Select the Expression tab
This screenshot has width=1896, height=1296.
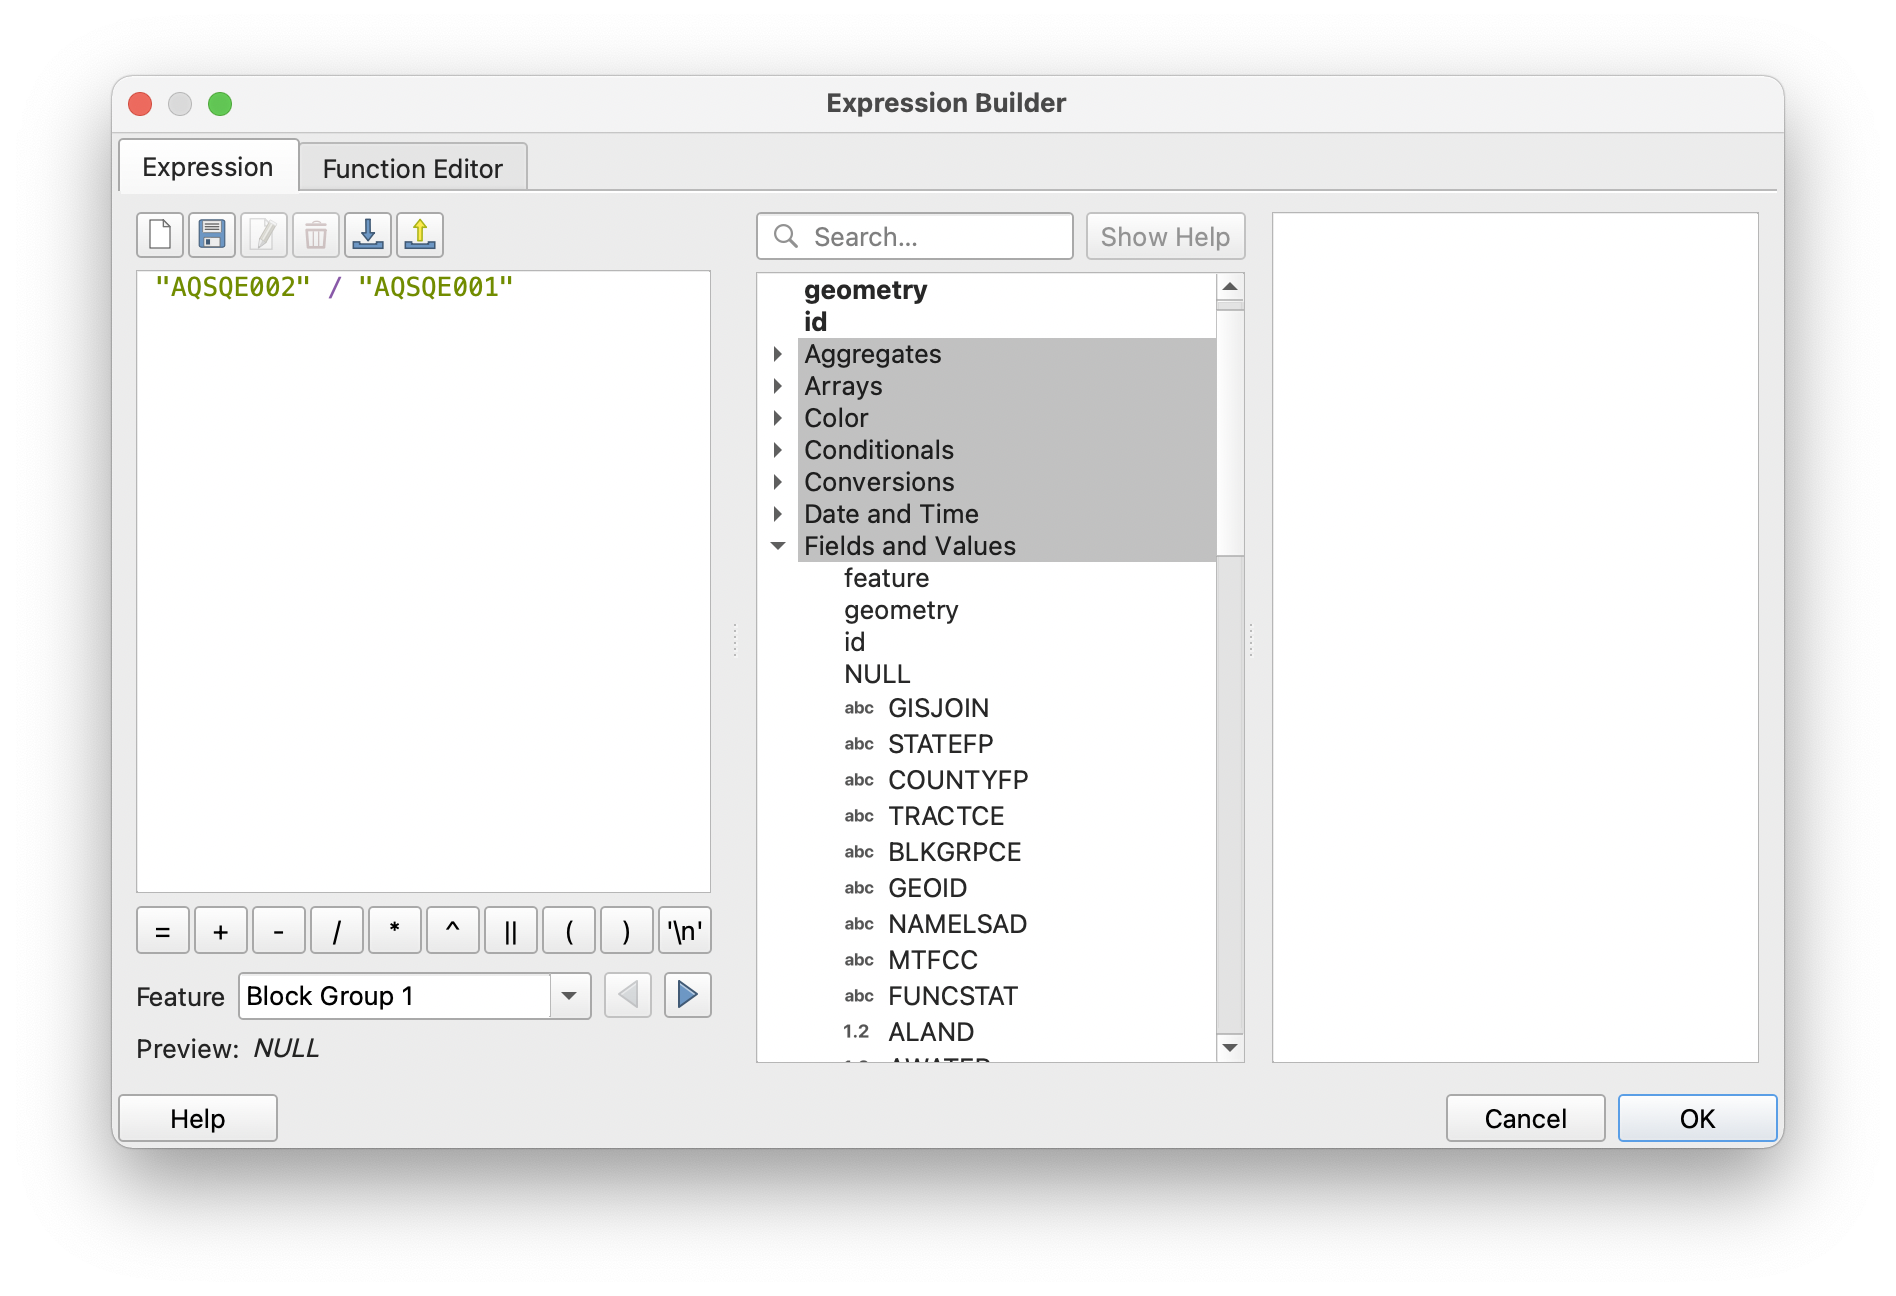208,167
